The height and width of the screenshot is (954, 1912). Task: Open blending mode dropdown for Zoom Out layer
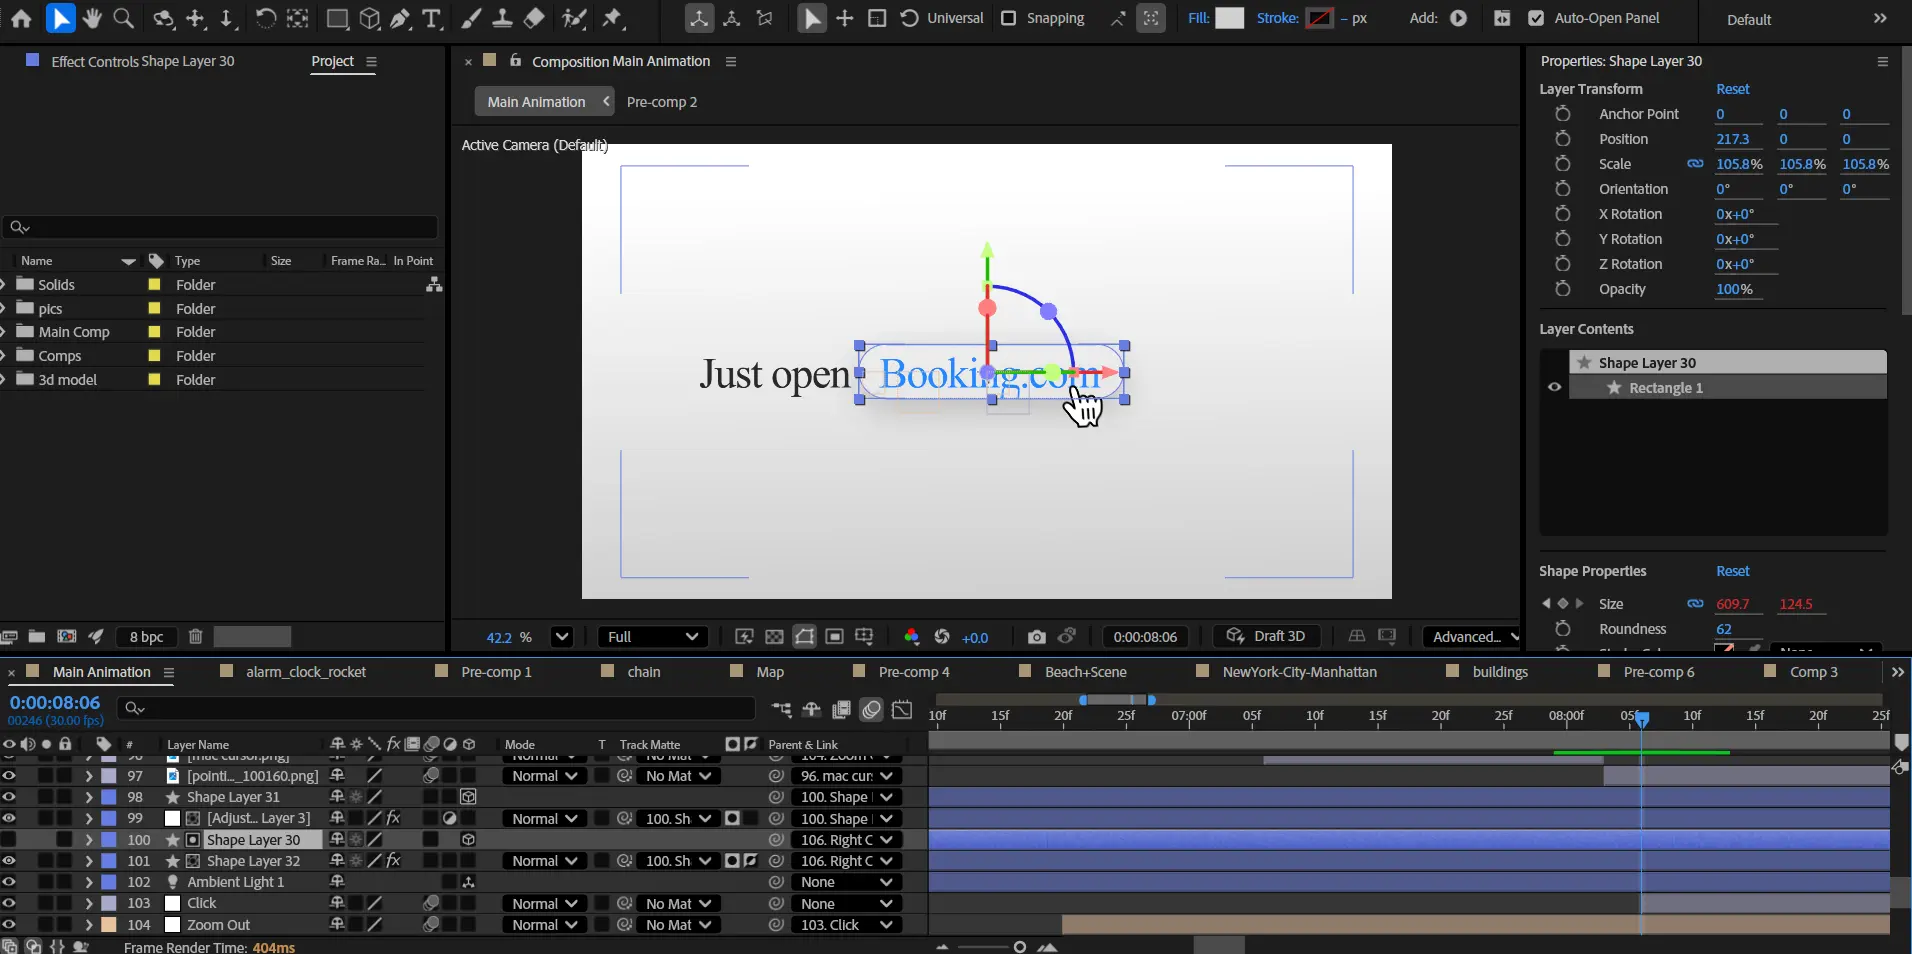(x=545, y=925)
